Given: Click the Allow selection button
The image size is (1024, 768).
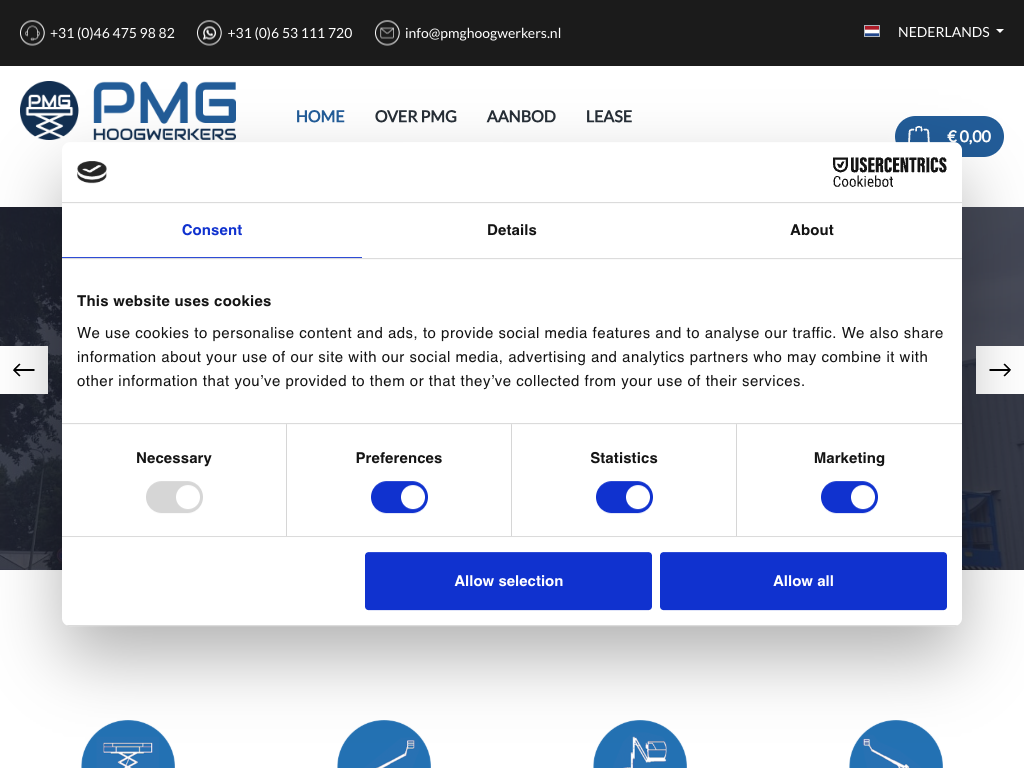Looking at the screenshot, I should (508, 581).
